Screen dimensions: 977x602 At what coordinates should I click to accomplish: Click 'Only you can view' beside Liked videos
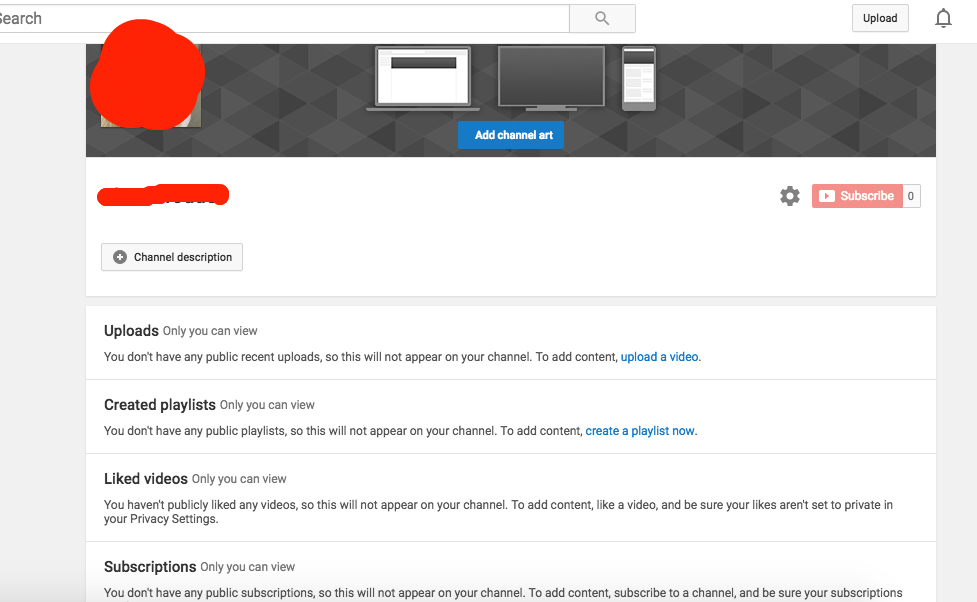click(239, 479)
